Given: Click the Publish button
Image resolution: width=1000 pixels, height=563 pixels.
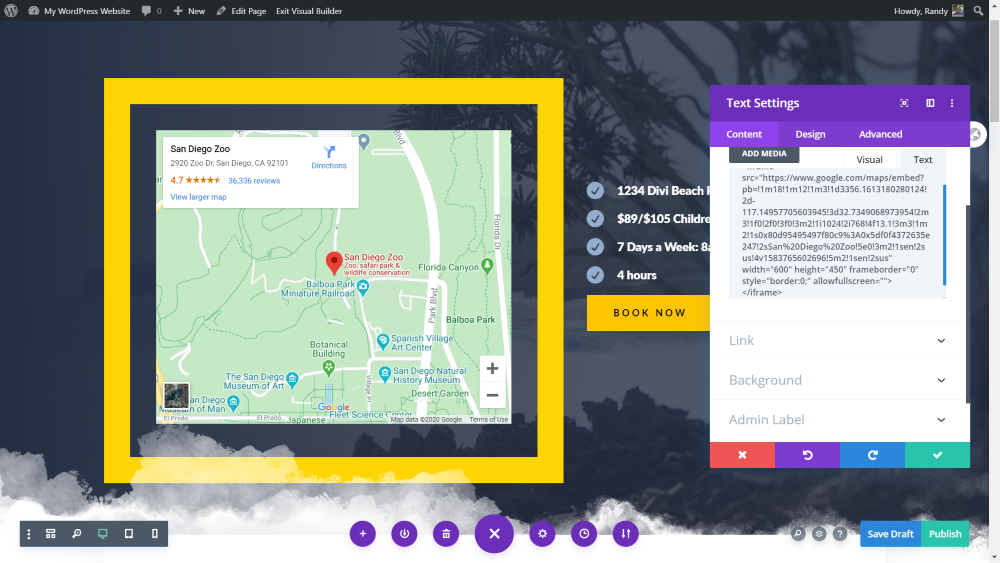Looking at the screenshot, I should pyautogui.click(x=945, y=534).
